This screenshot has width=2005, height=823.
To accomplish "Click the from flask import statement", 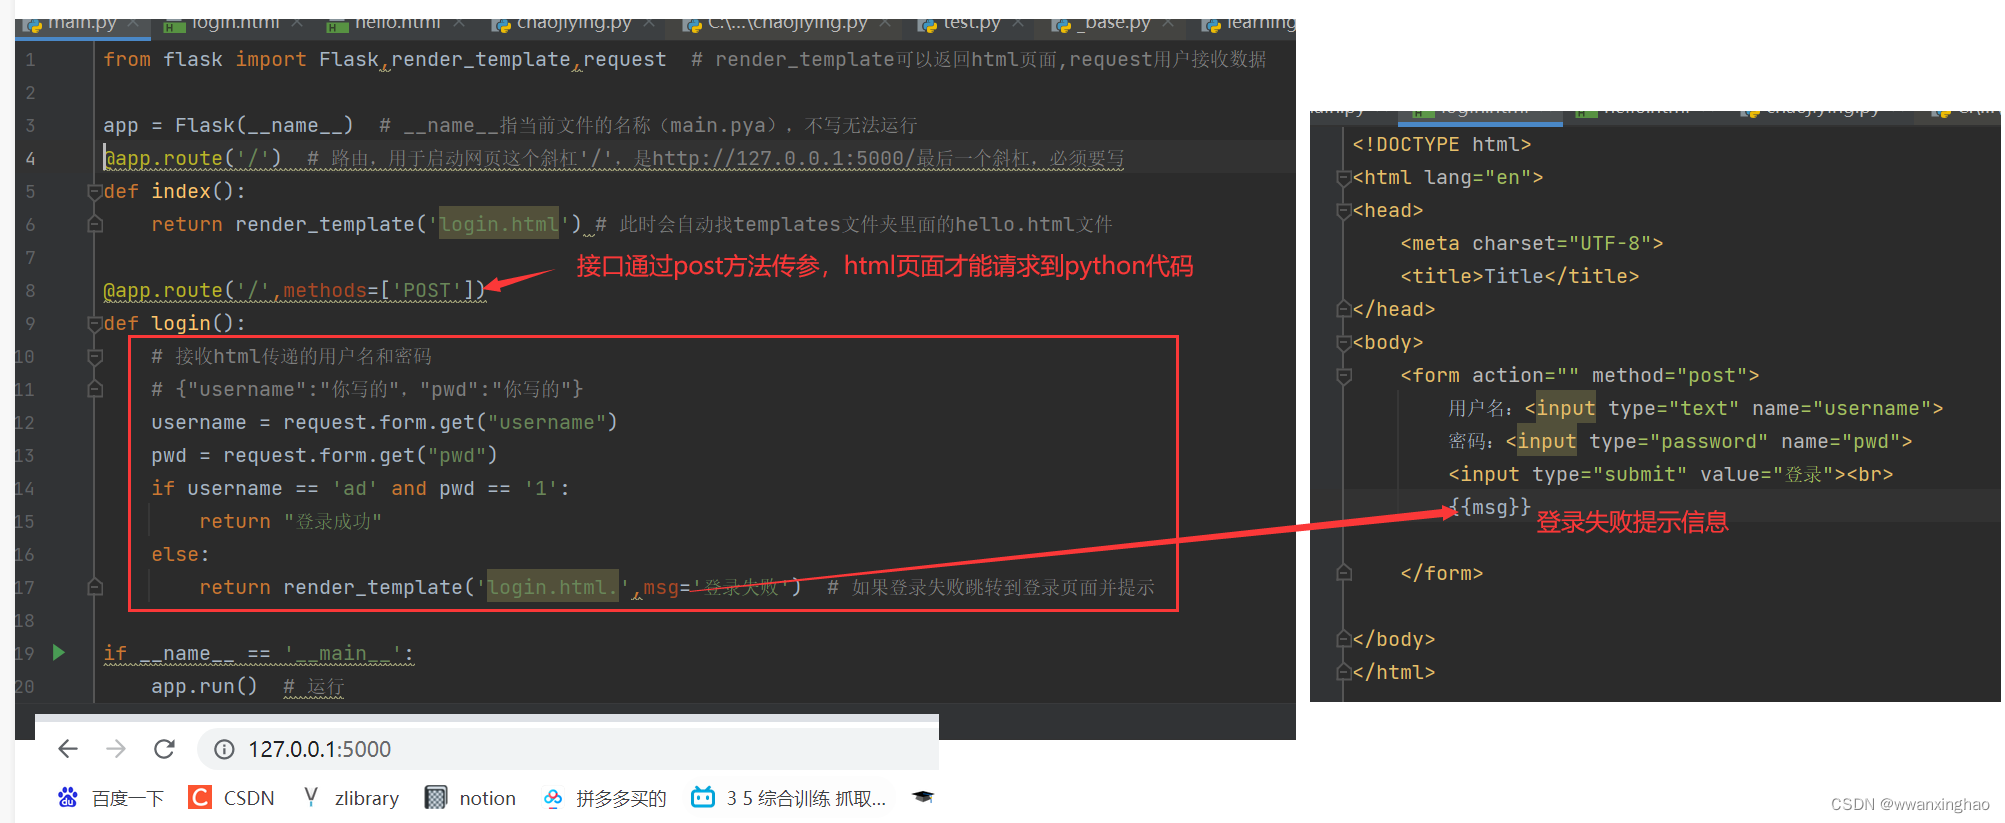I will click(384, 59).
